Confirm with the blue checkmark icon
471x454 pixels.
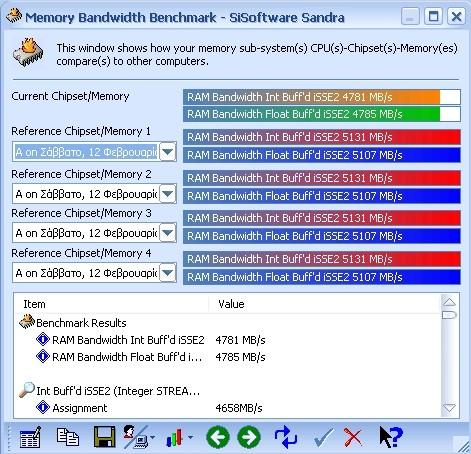point(323,437)
